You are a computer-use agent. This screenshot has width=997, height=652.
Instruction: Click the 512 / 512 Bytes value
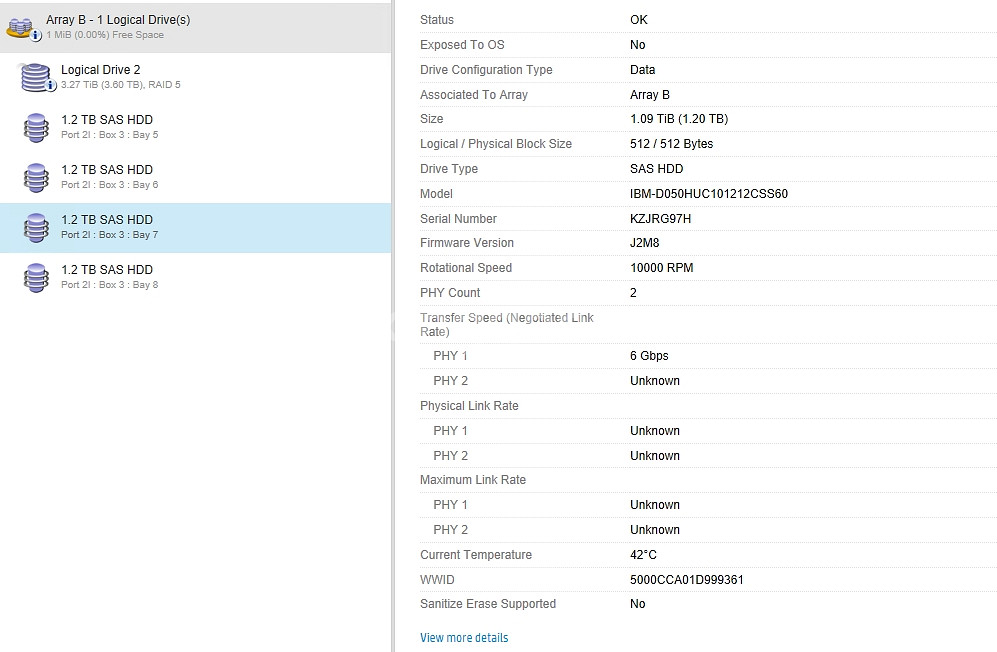pos(671,144)
